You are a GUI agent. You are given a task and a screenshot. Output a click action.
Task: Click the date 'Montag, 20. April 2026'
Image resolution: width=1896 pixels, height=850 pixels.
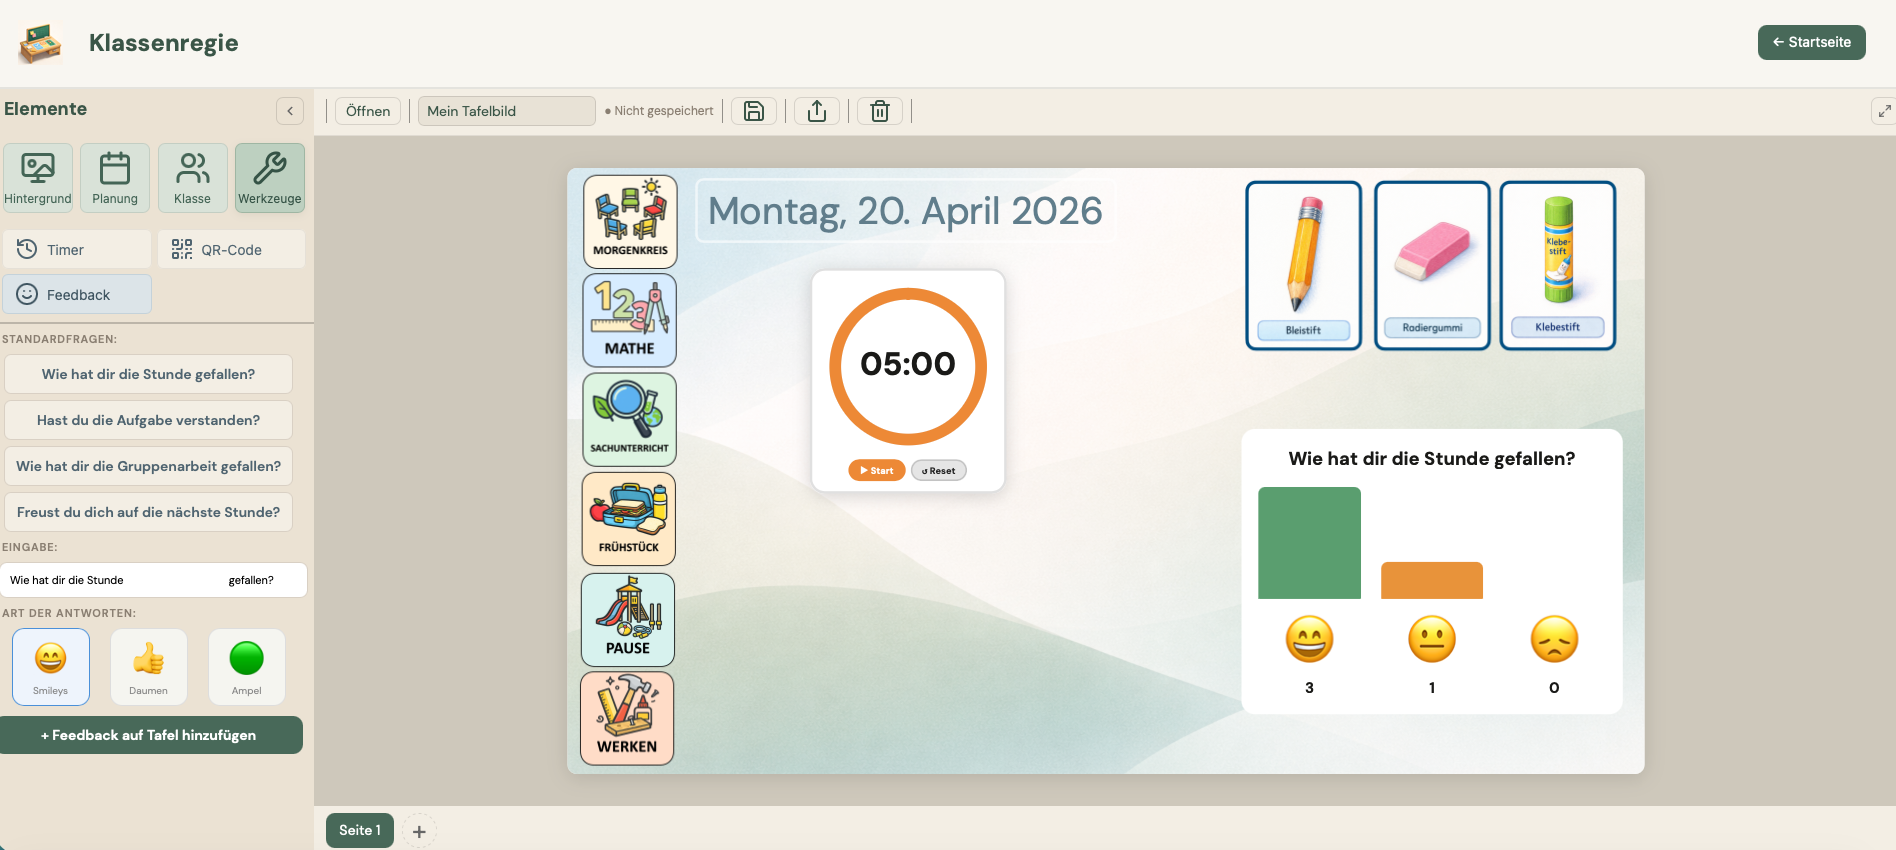(x=905, y=211)
